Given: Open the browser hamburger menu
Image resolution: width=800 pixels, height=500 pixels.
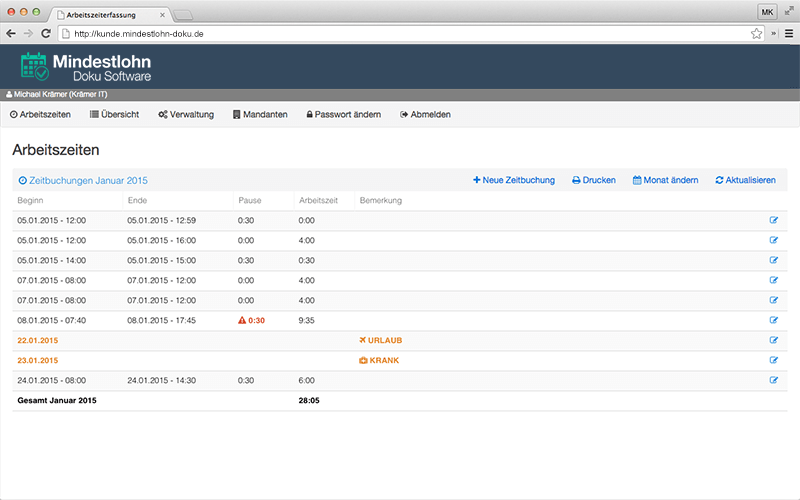Looking at the screenshot, I should [x=789, y=34].
